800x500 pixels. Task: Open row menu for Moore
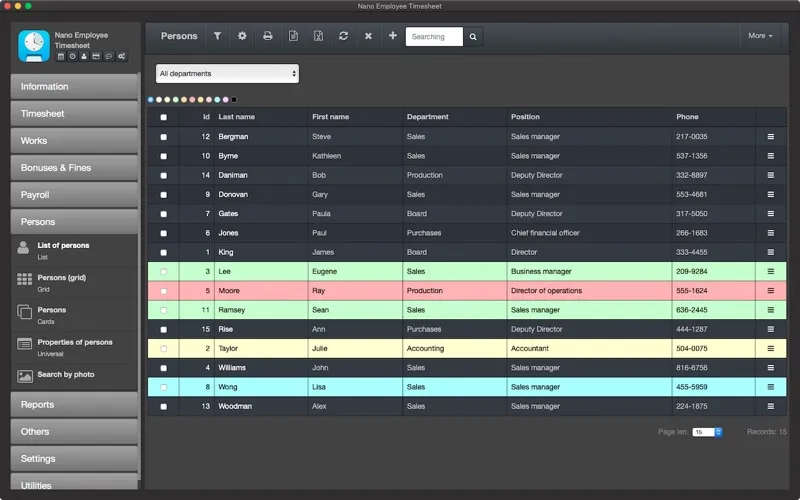click(770, 291)
